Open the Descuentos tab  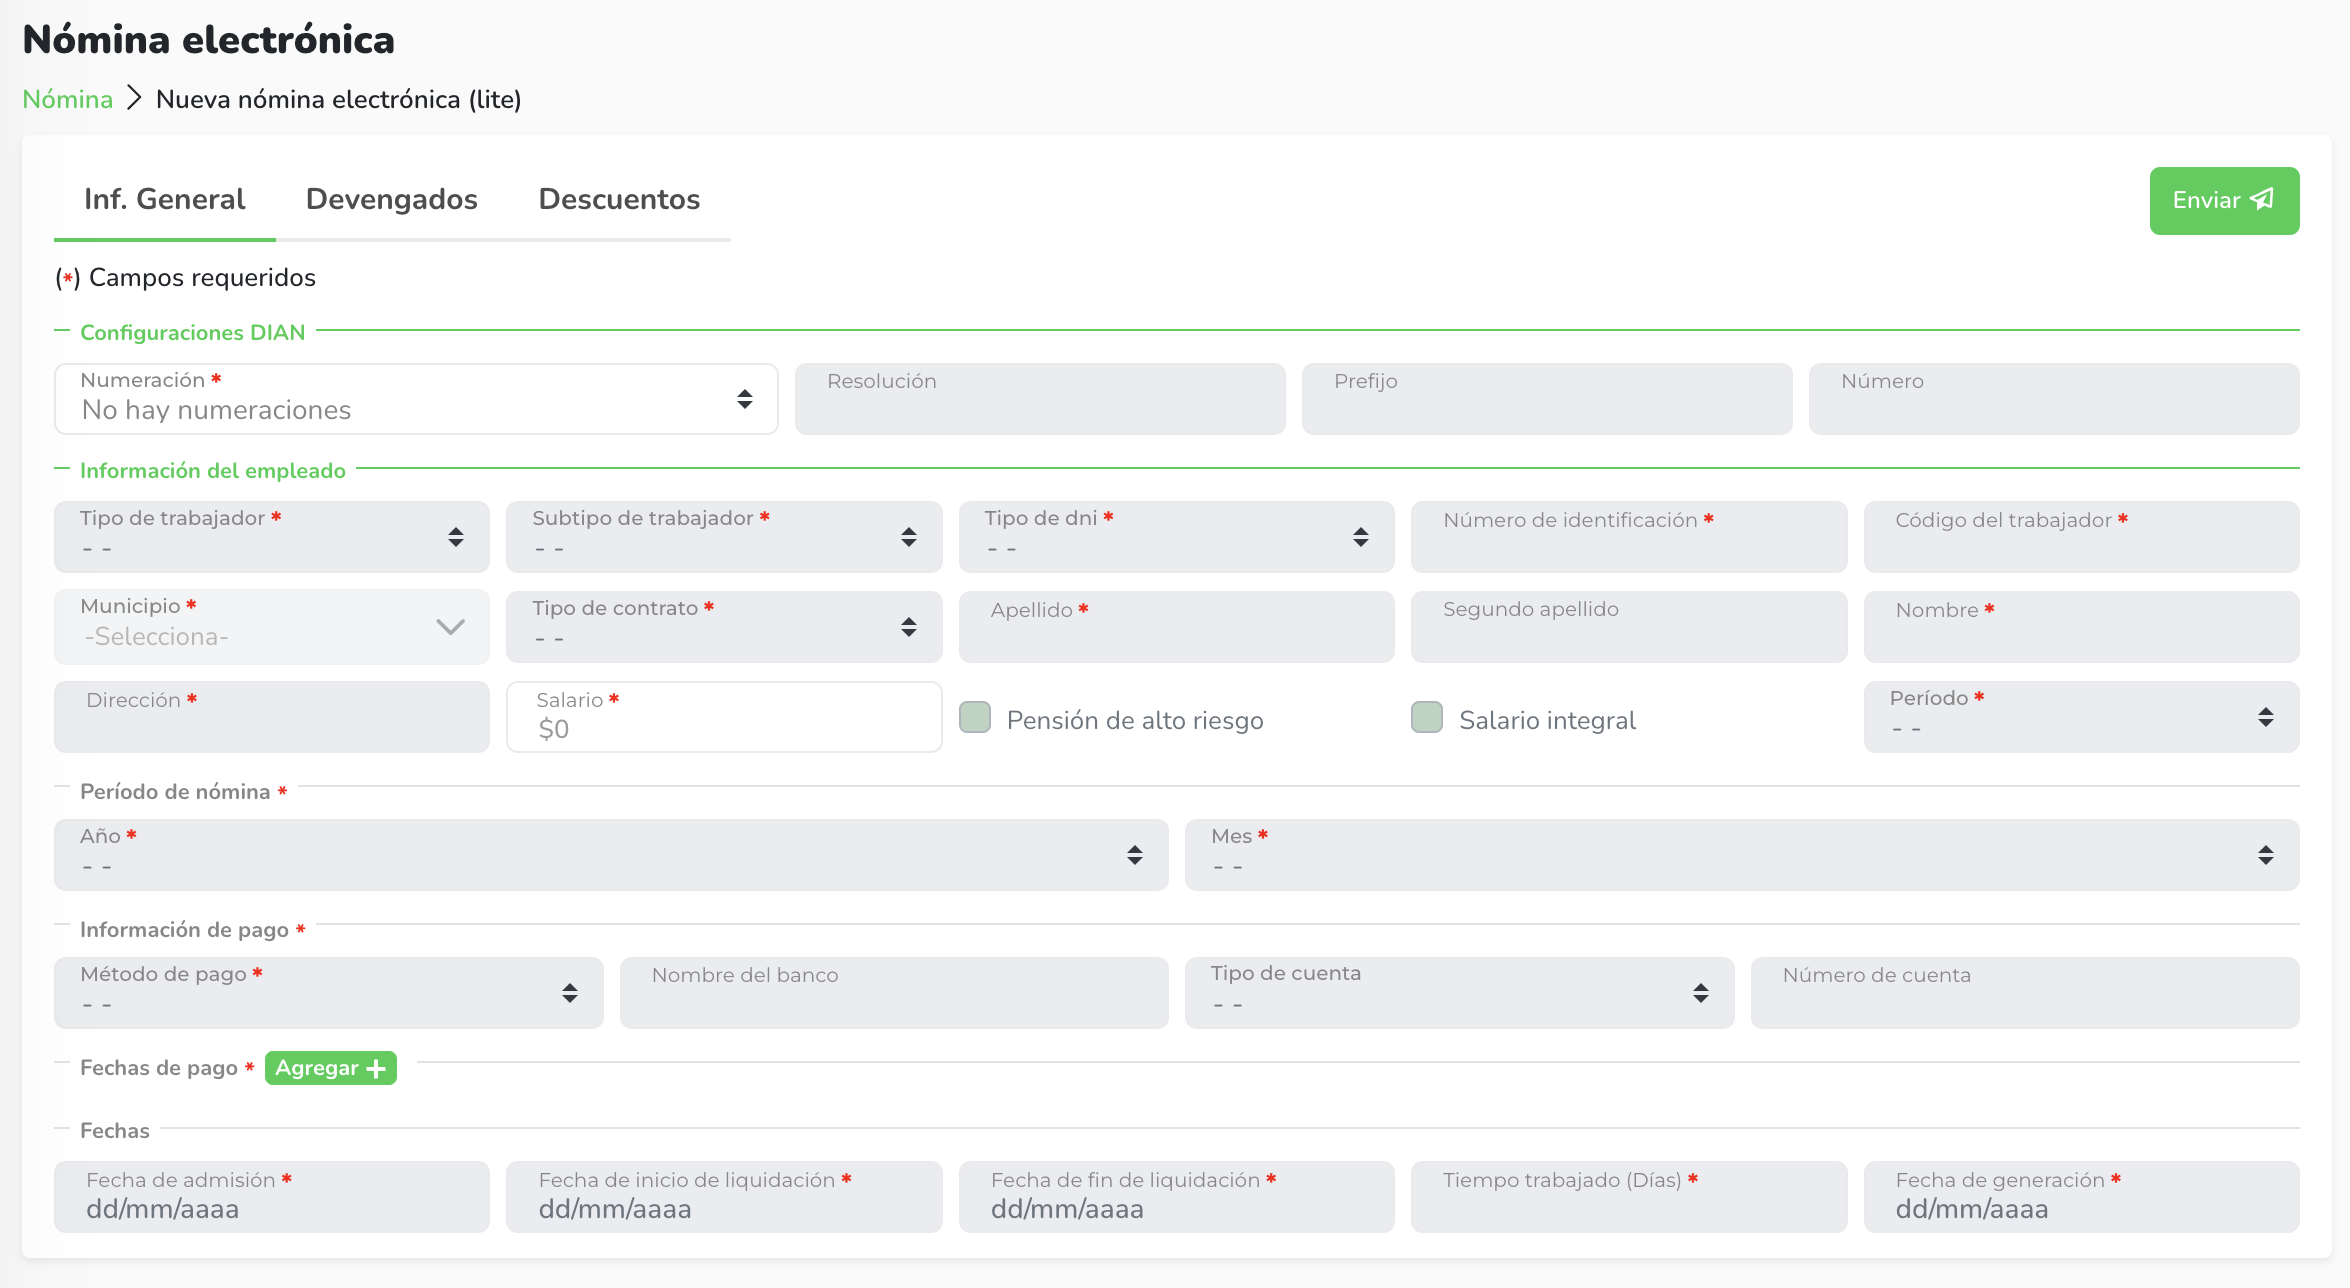click(x=619, y=199)
